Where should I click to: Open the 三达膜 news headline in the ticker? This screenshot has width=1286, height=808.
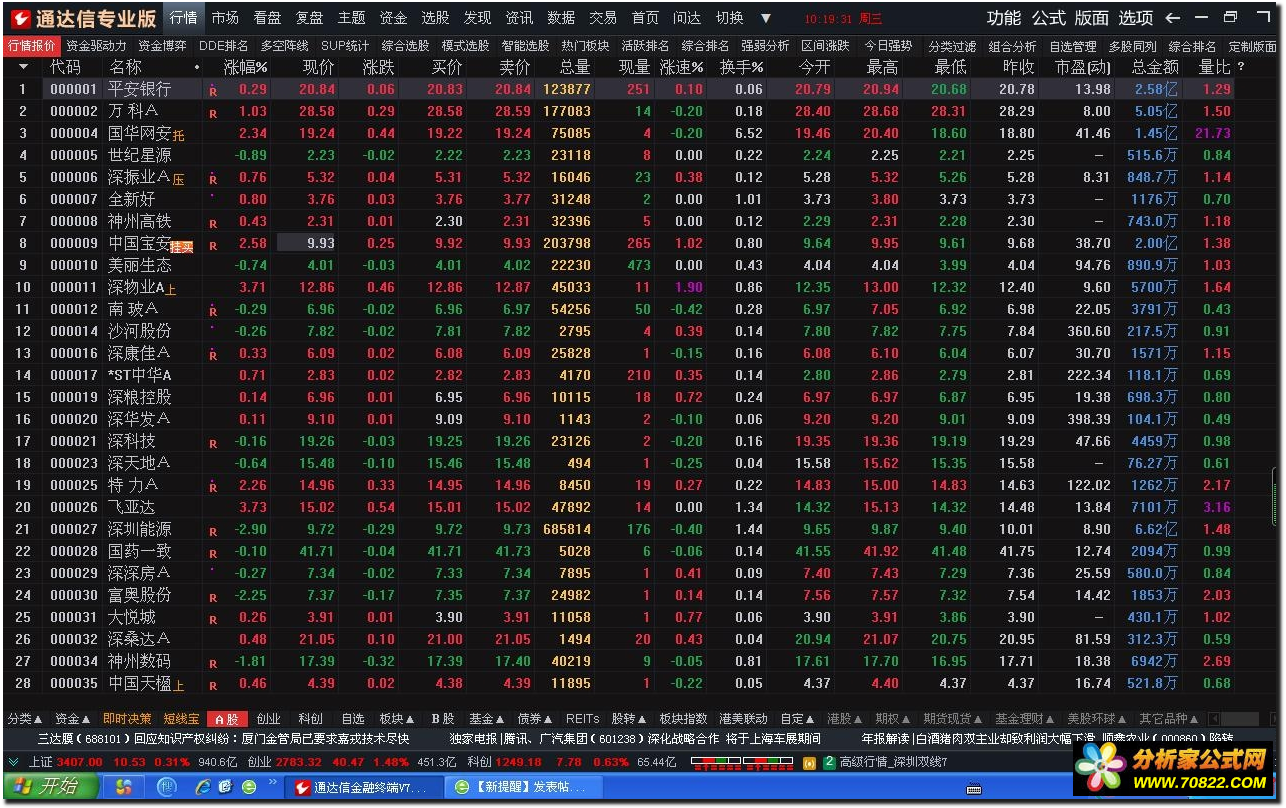tap(223, 739)
